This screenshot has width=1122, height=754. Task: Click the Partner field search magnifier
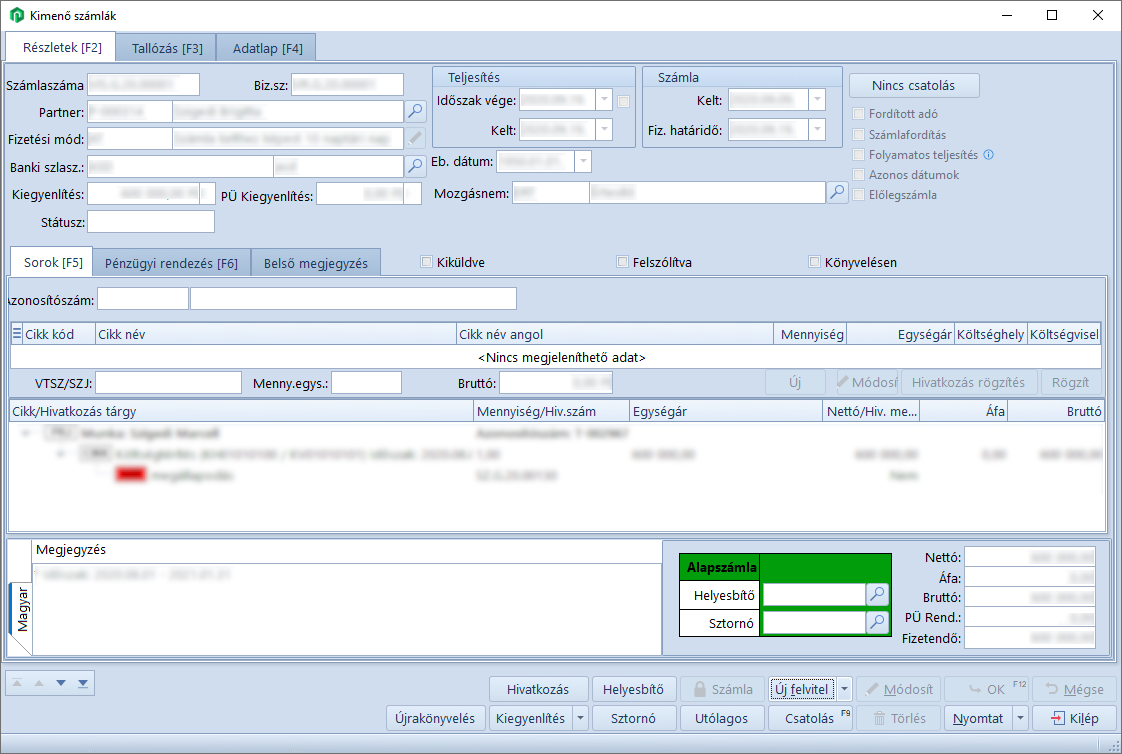tap(416, 111)
